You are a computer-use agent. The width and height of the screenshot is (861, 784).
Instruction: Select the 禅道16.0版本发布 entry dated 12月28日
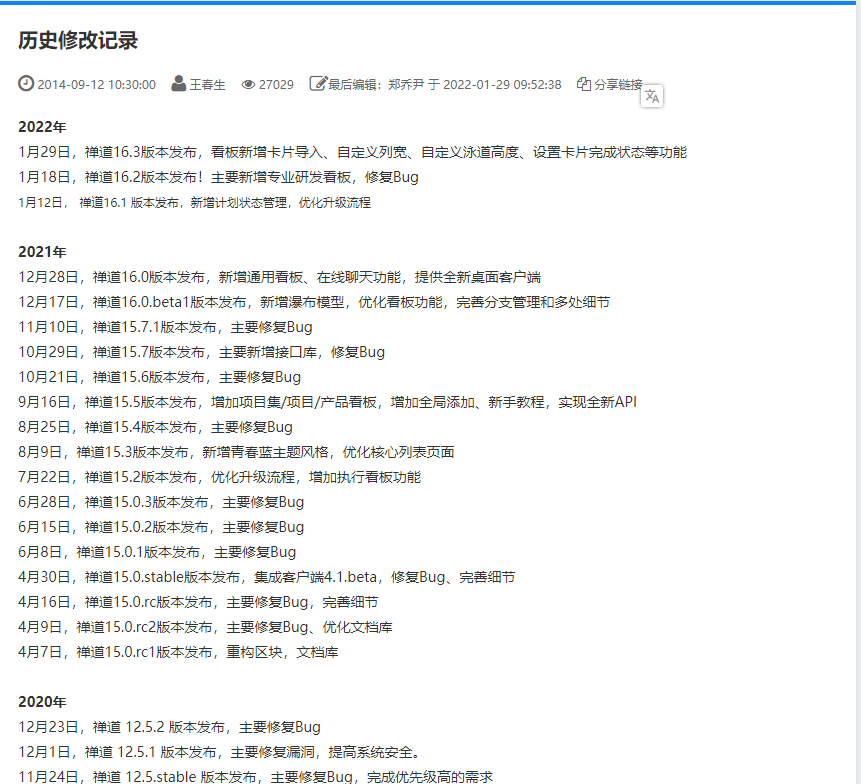[279, 277]
